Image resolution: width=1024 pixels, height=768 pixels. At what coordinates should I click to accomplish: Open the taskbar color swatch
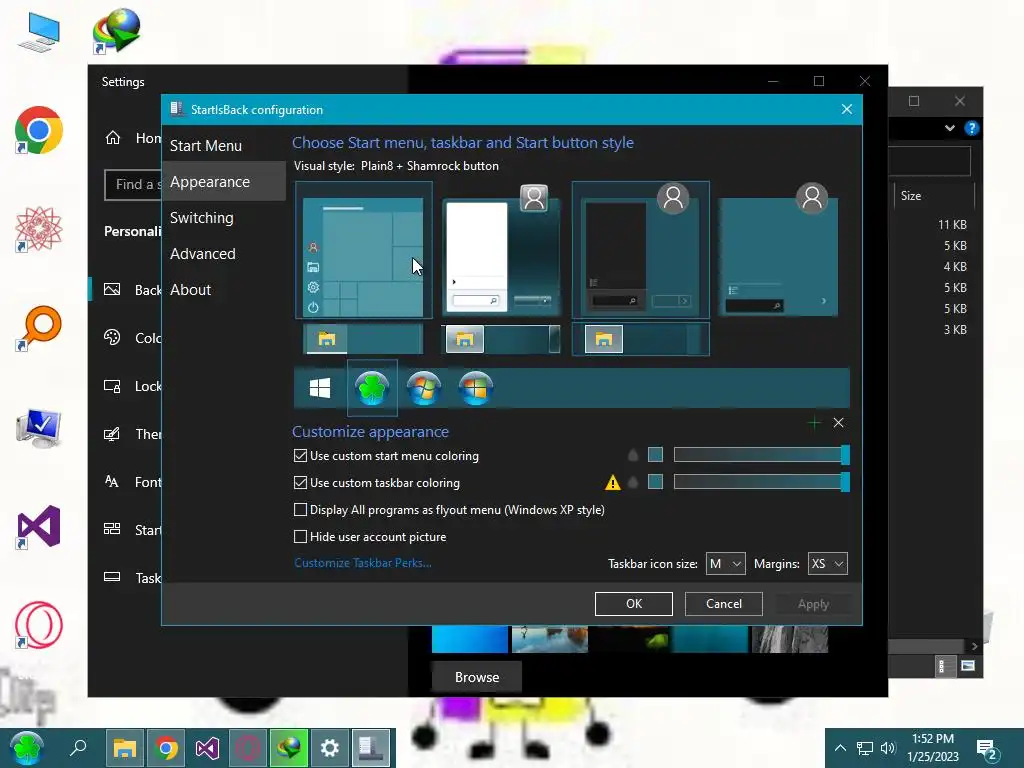pos(655,482)
